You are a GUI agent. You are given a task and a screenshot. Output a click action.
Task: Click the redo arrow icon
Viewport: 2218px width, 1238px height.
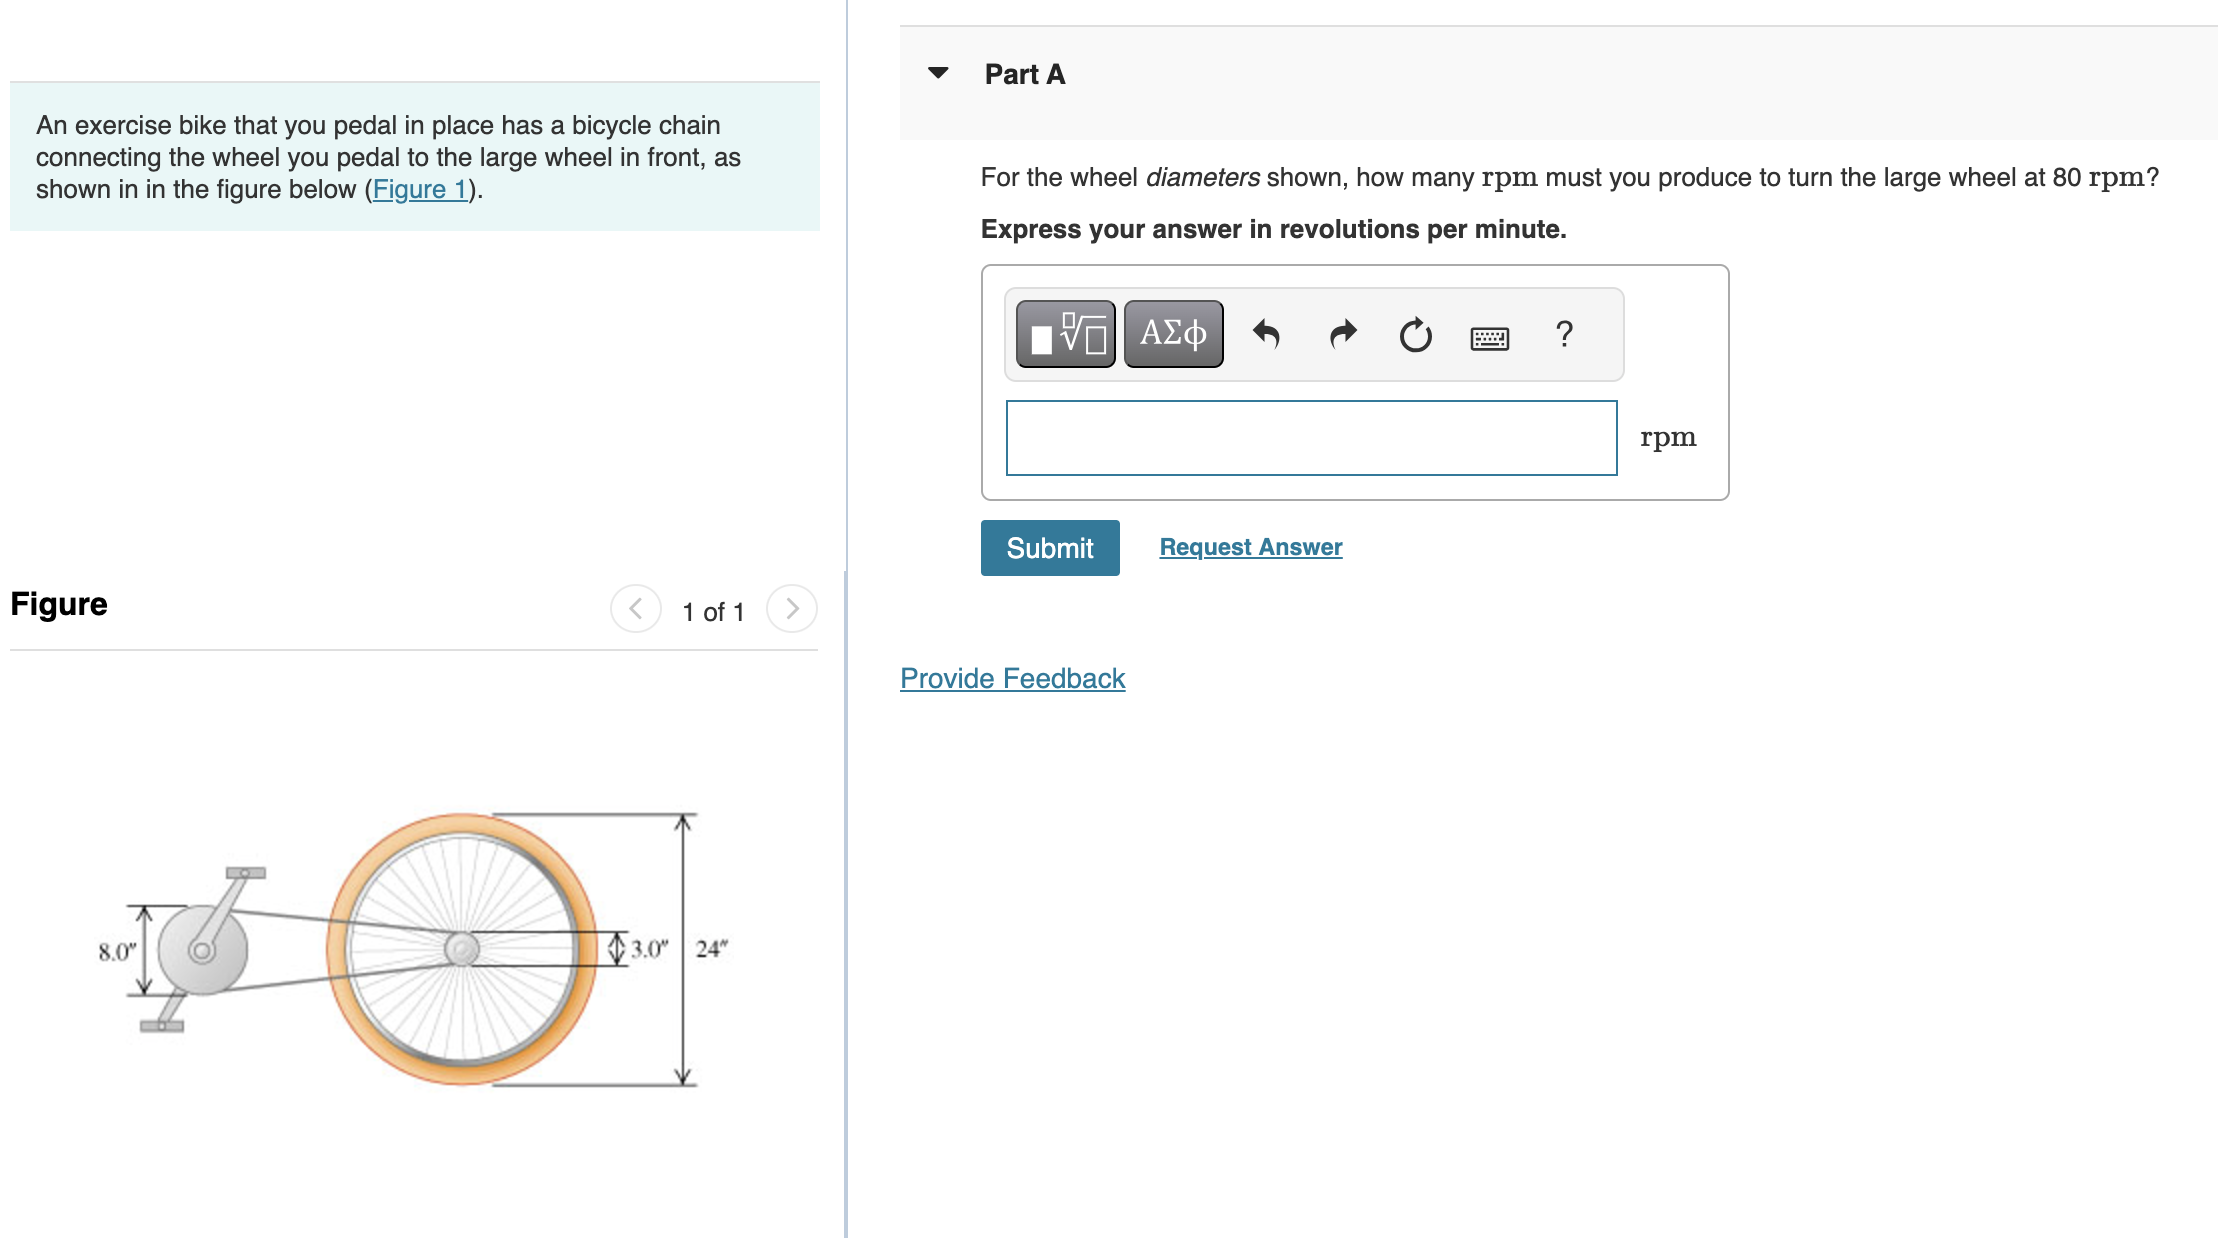pyautogui.click(x=1342, y=334)
